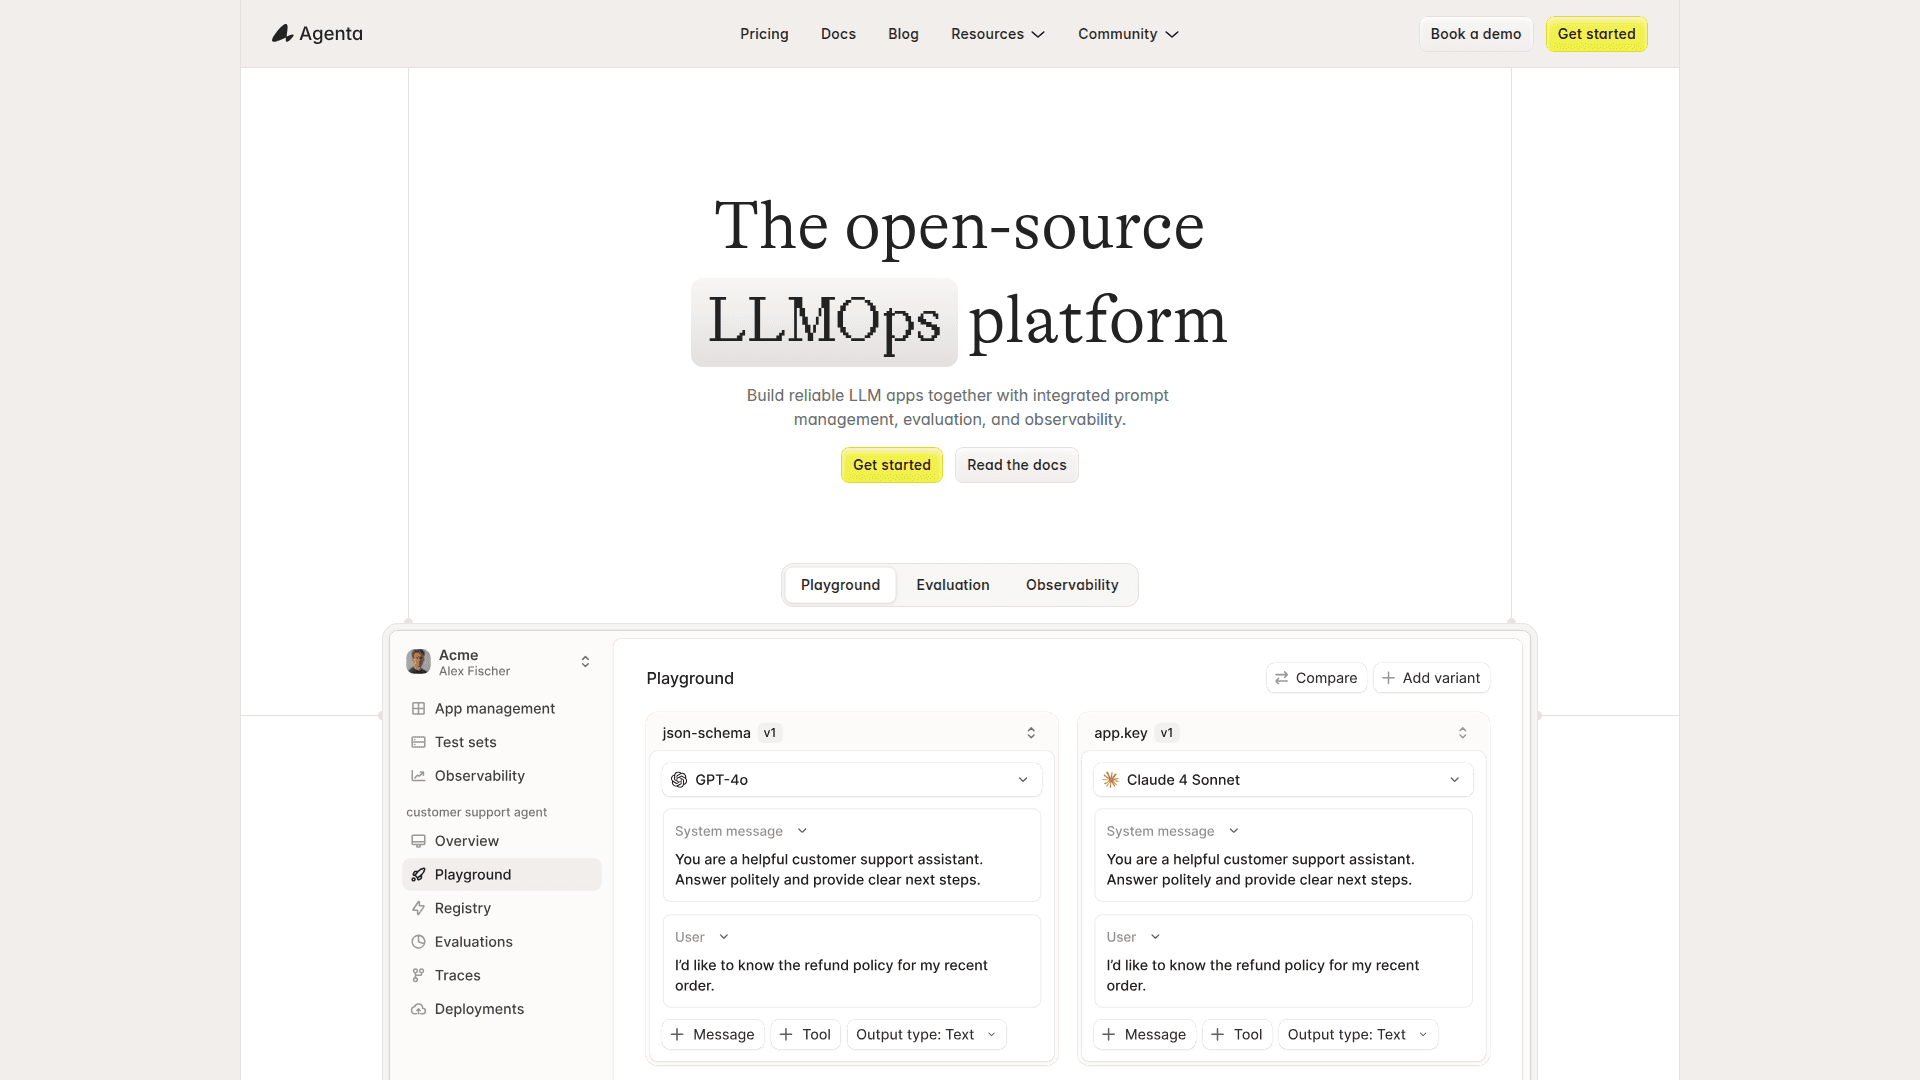Viewport: 1920px width, 1080px height.
Task: Open the Claude 4 Sonnet model dropdown
Action: click(1282, 780)
